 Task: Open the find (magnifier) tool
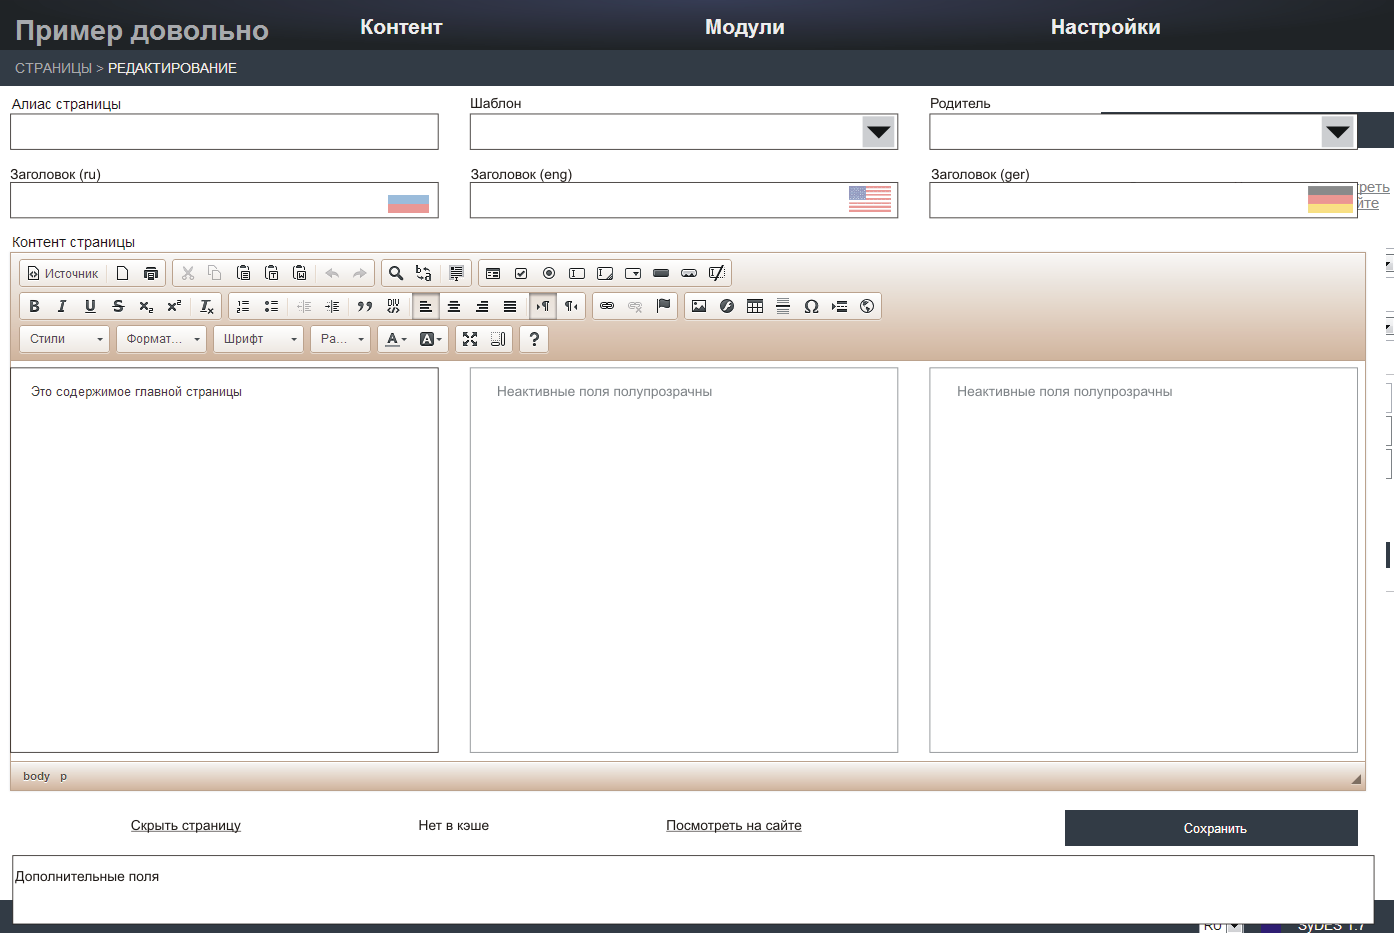pos(396,273)
